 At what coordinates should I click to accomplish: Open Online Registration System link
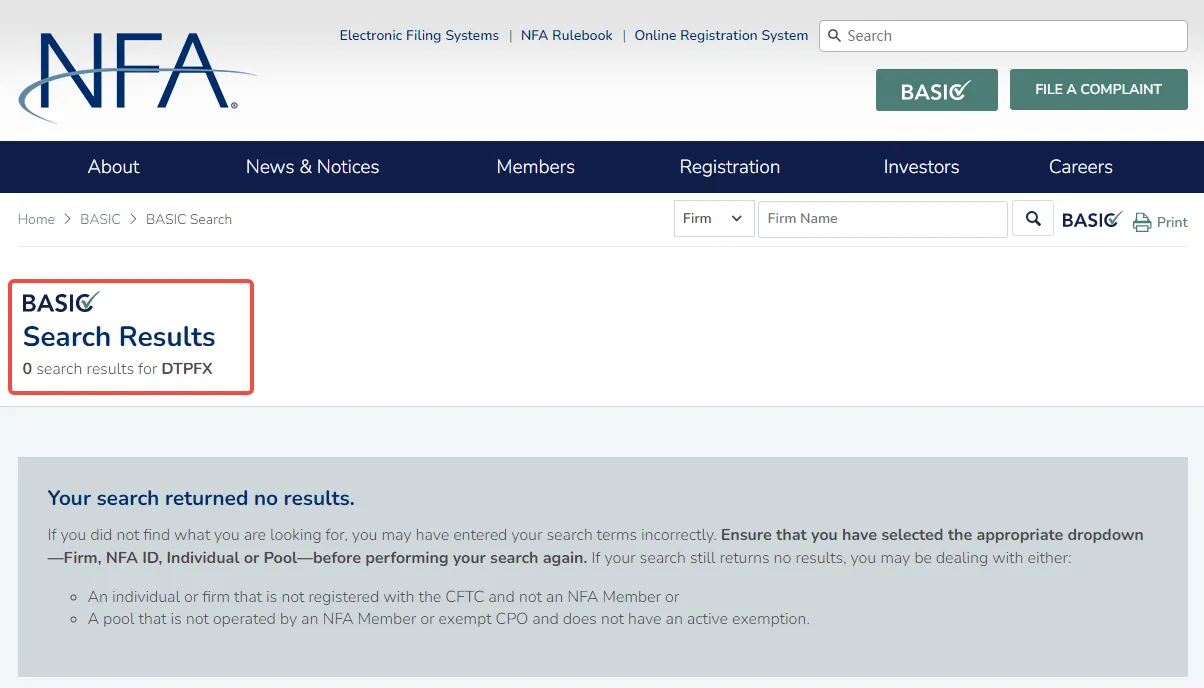point(721,35)
